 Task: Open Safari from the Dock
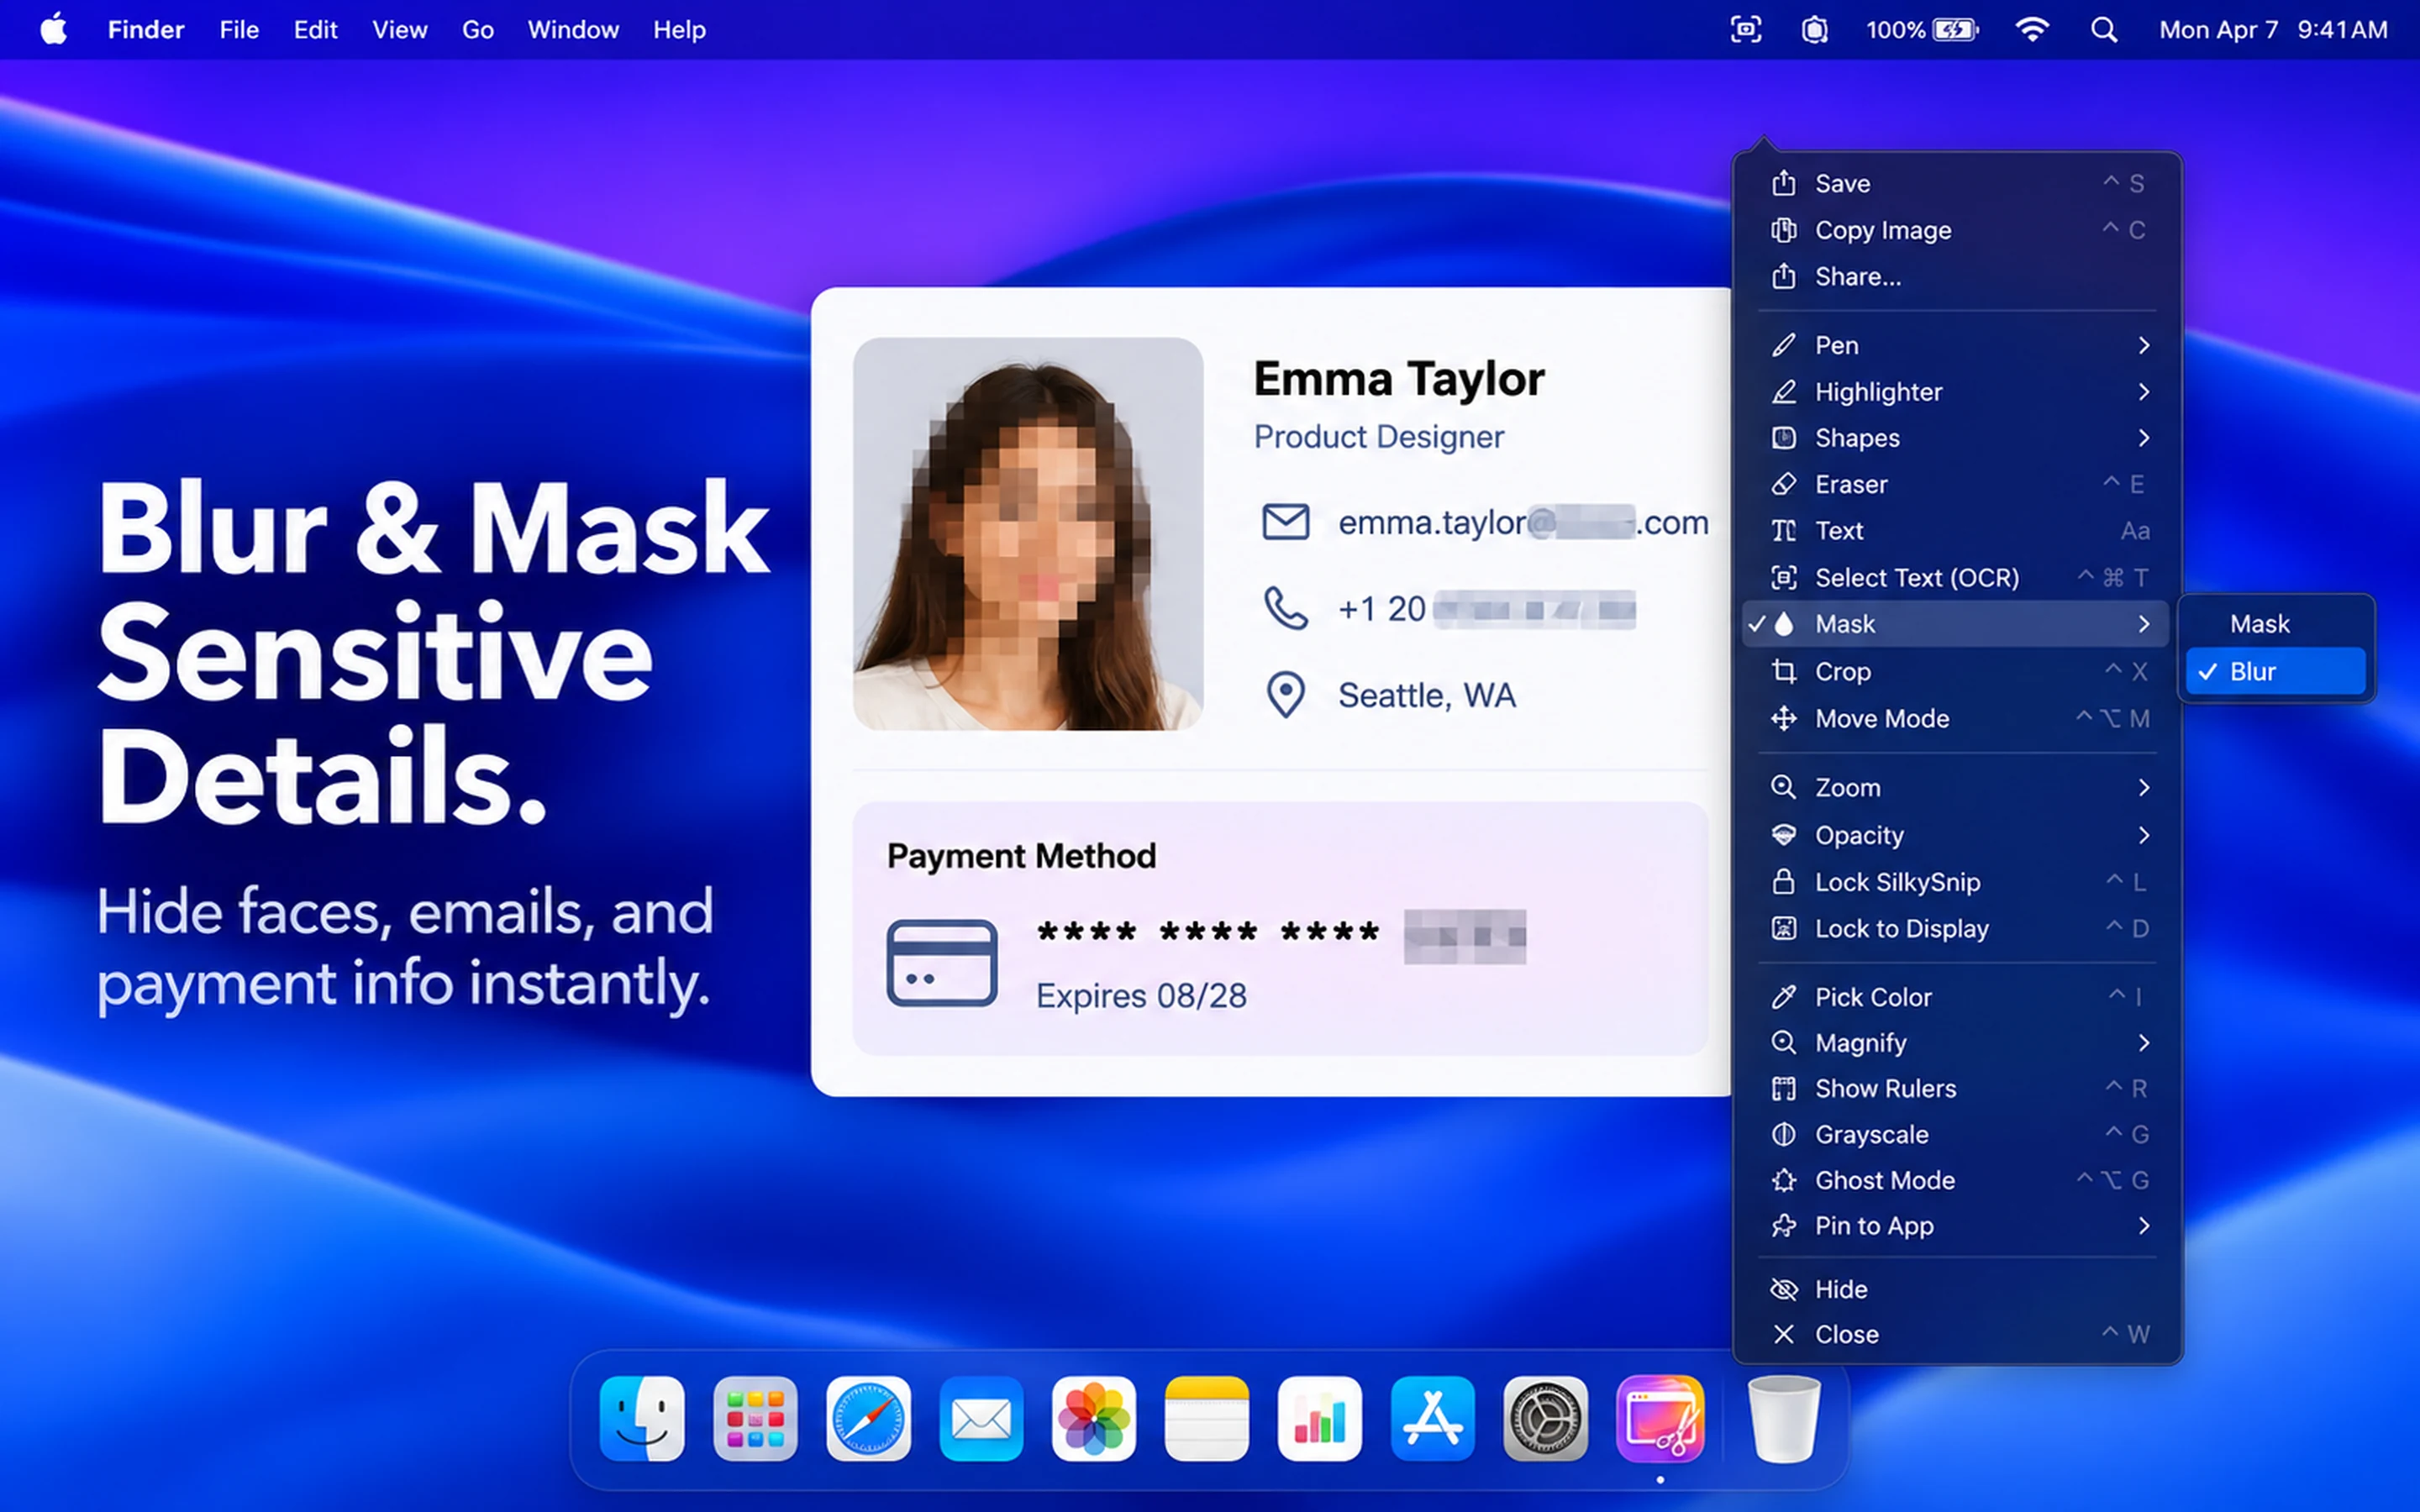[868, 1418]
